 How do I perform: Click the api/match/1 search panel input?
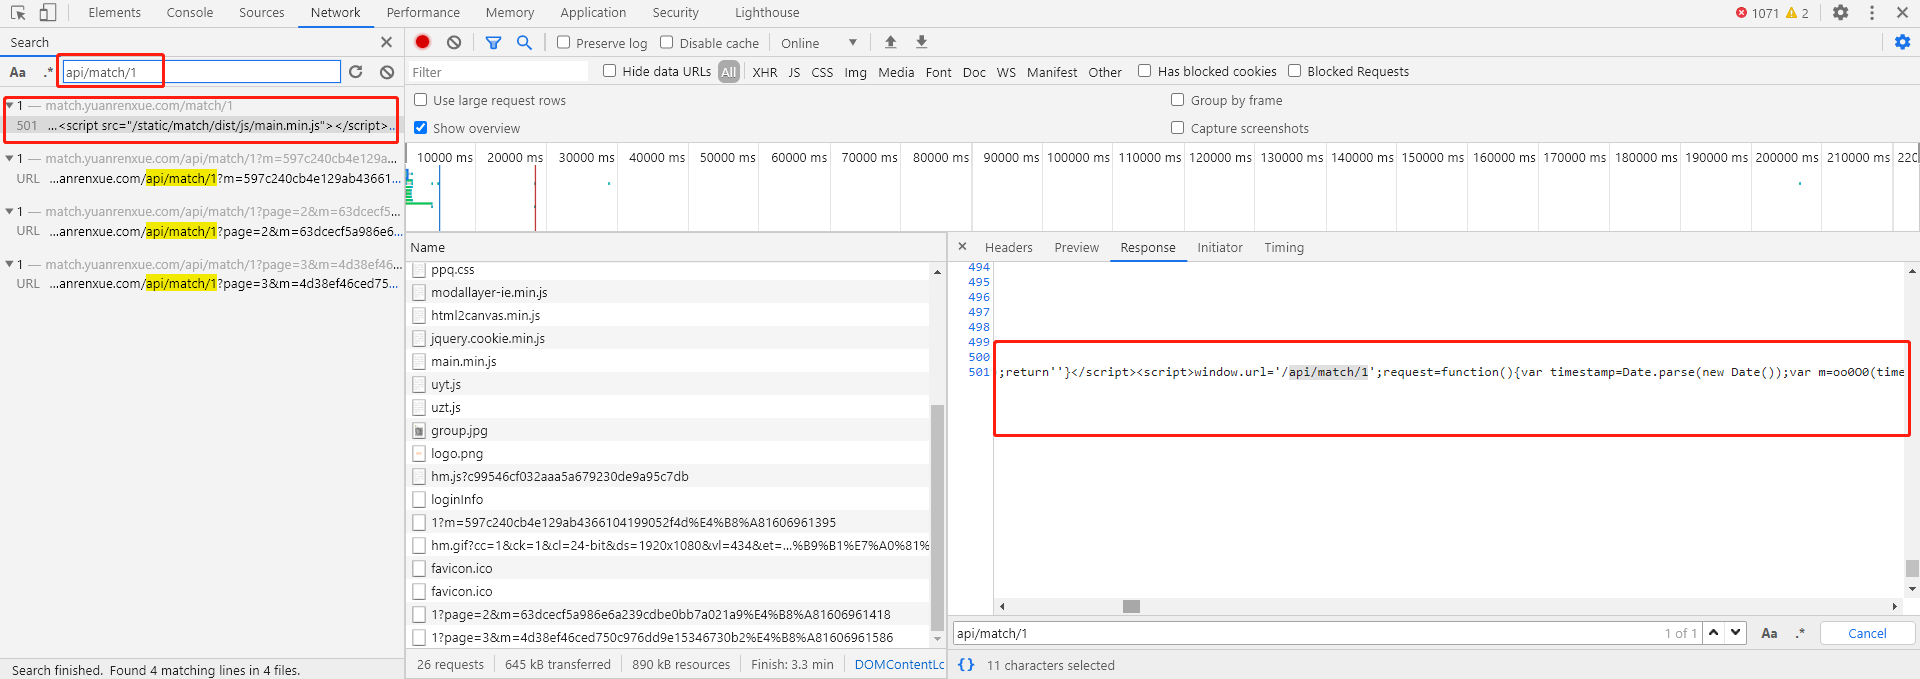coord(201,72)
